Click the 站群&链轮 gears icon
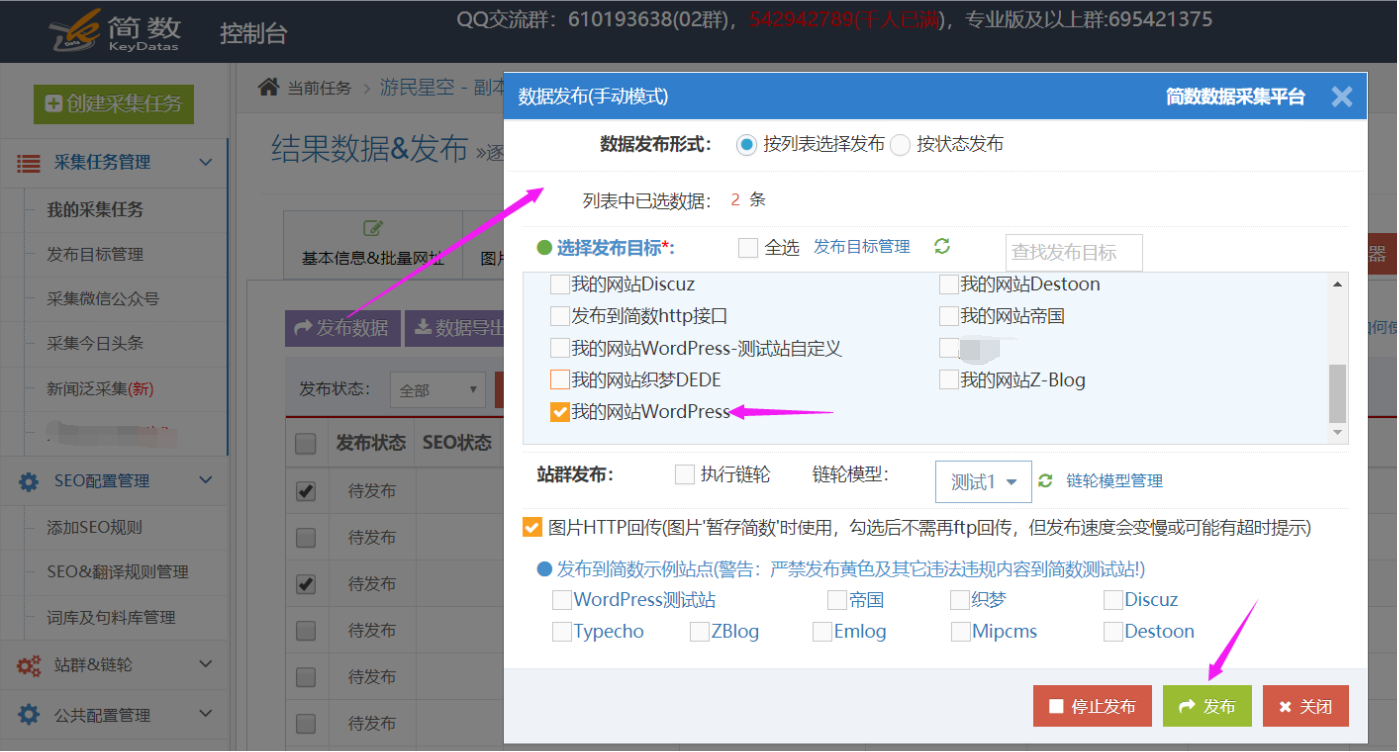The image size is (1399, 752). (x=29, y=665)
